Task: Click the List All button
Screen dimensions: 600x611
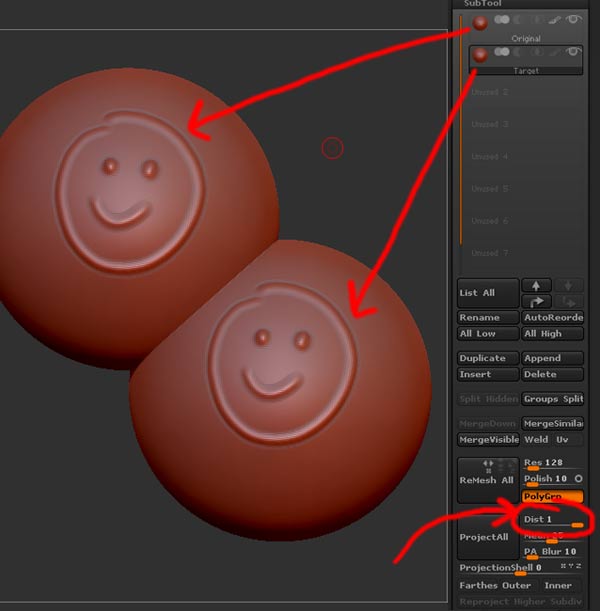Action: click(488, 293)
